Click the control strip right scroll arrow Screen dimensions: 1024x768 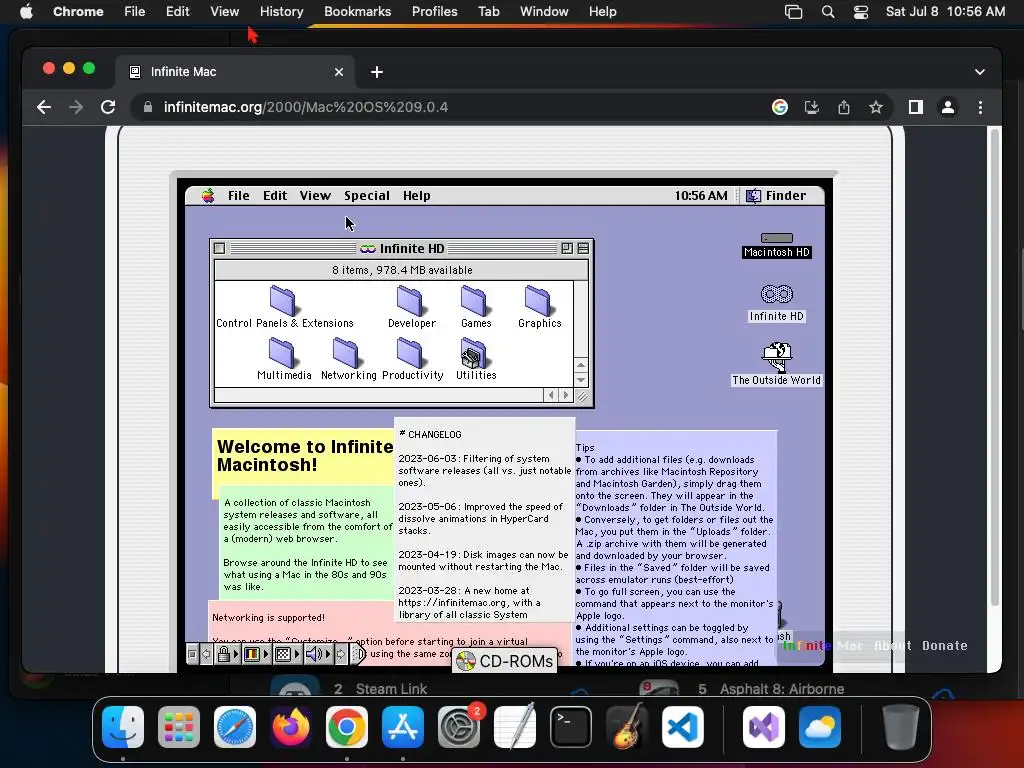[341, 653]
